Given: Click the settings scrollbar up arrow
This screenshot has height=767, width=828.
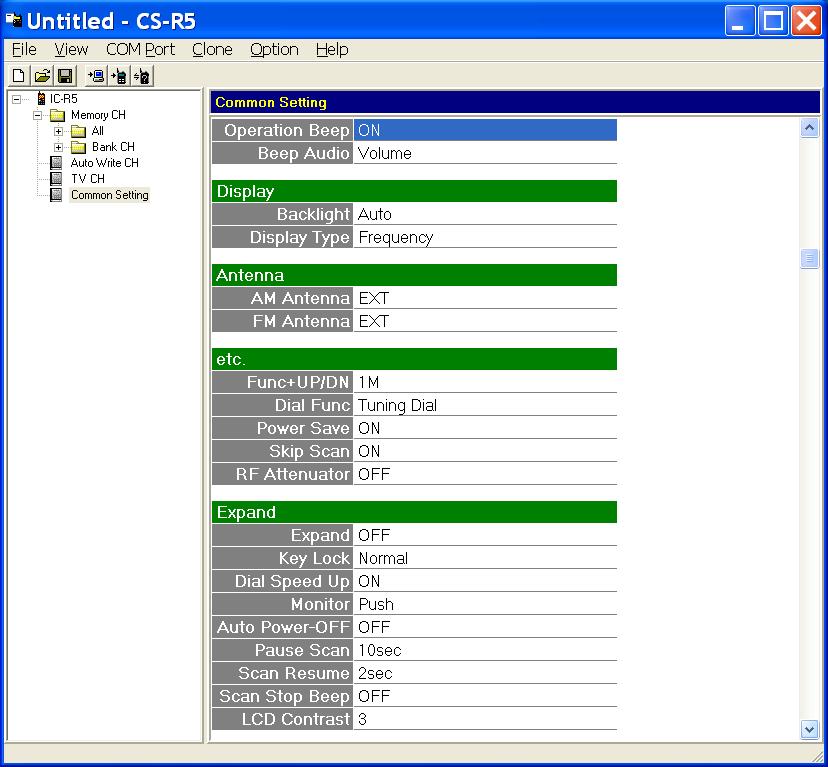Looking at the screenshot, I should click(809, 128).
